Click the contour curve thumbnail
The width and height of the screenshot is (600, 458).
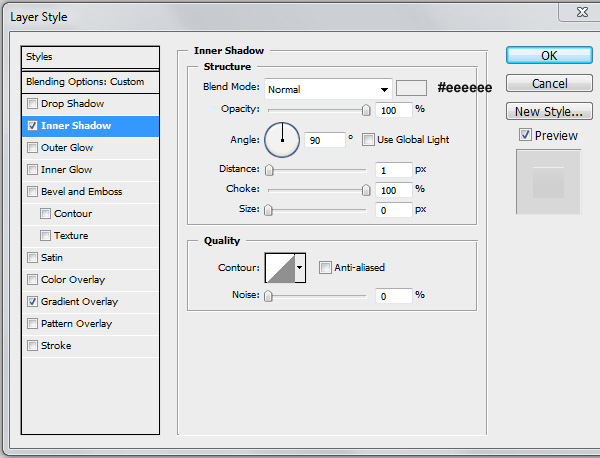tap(280, 268)
